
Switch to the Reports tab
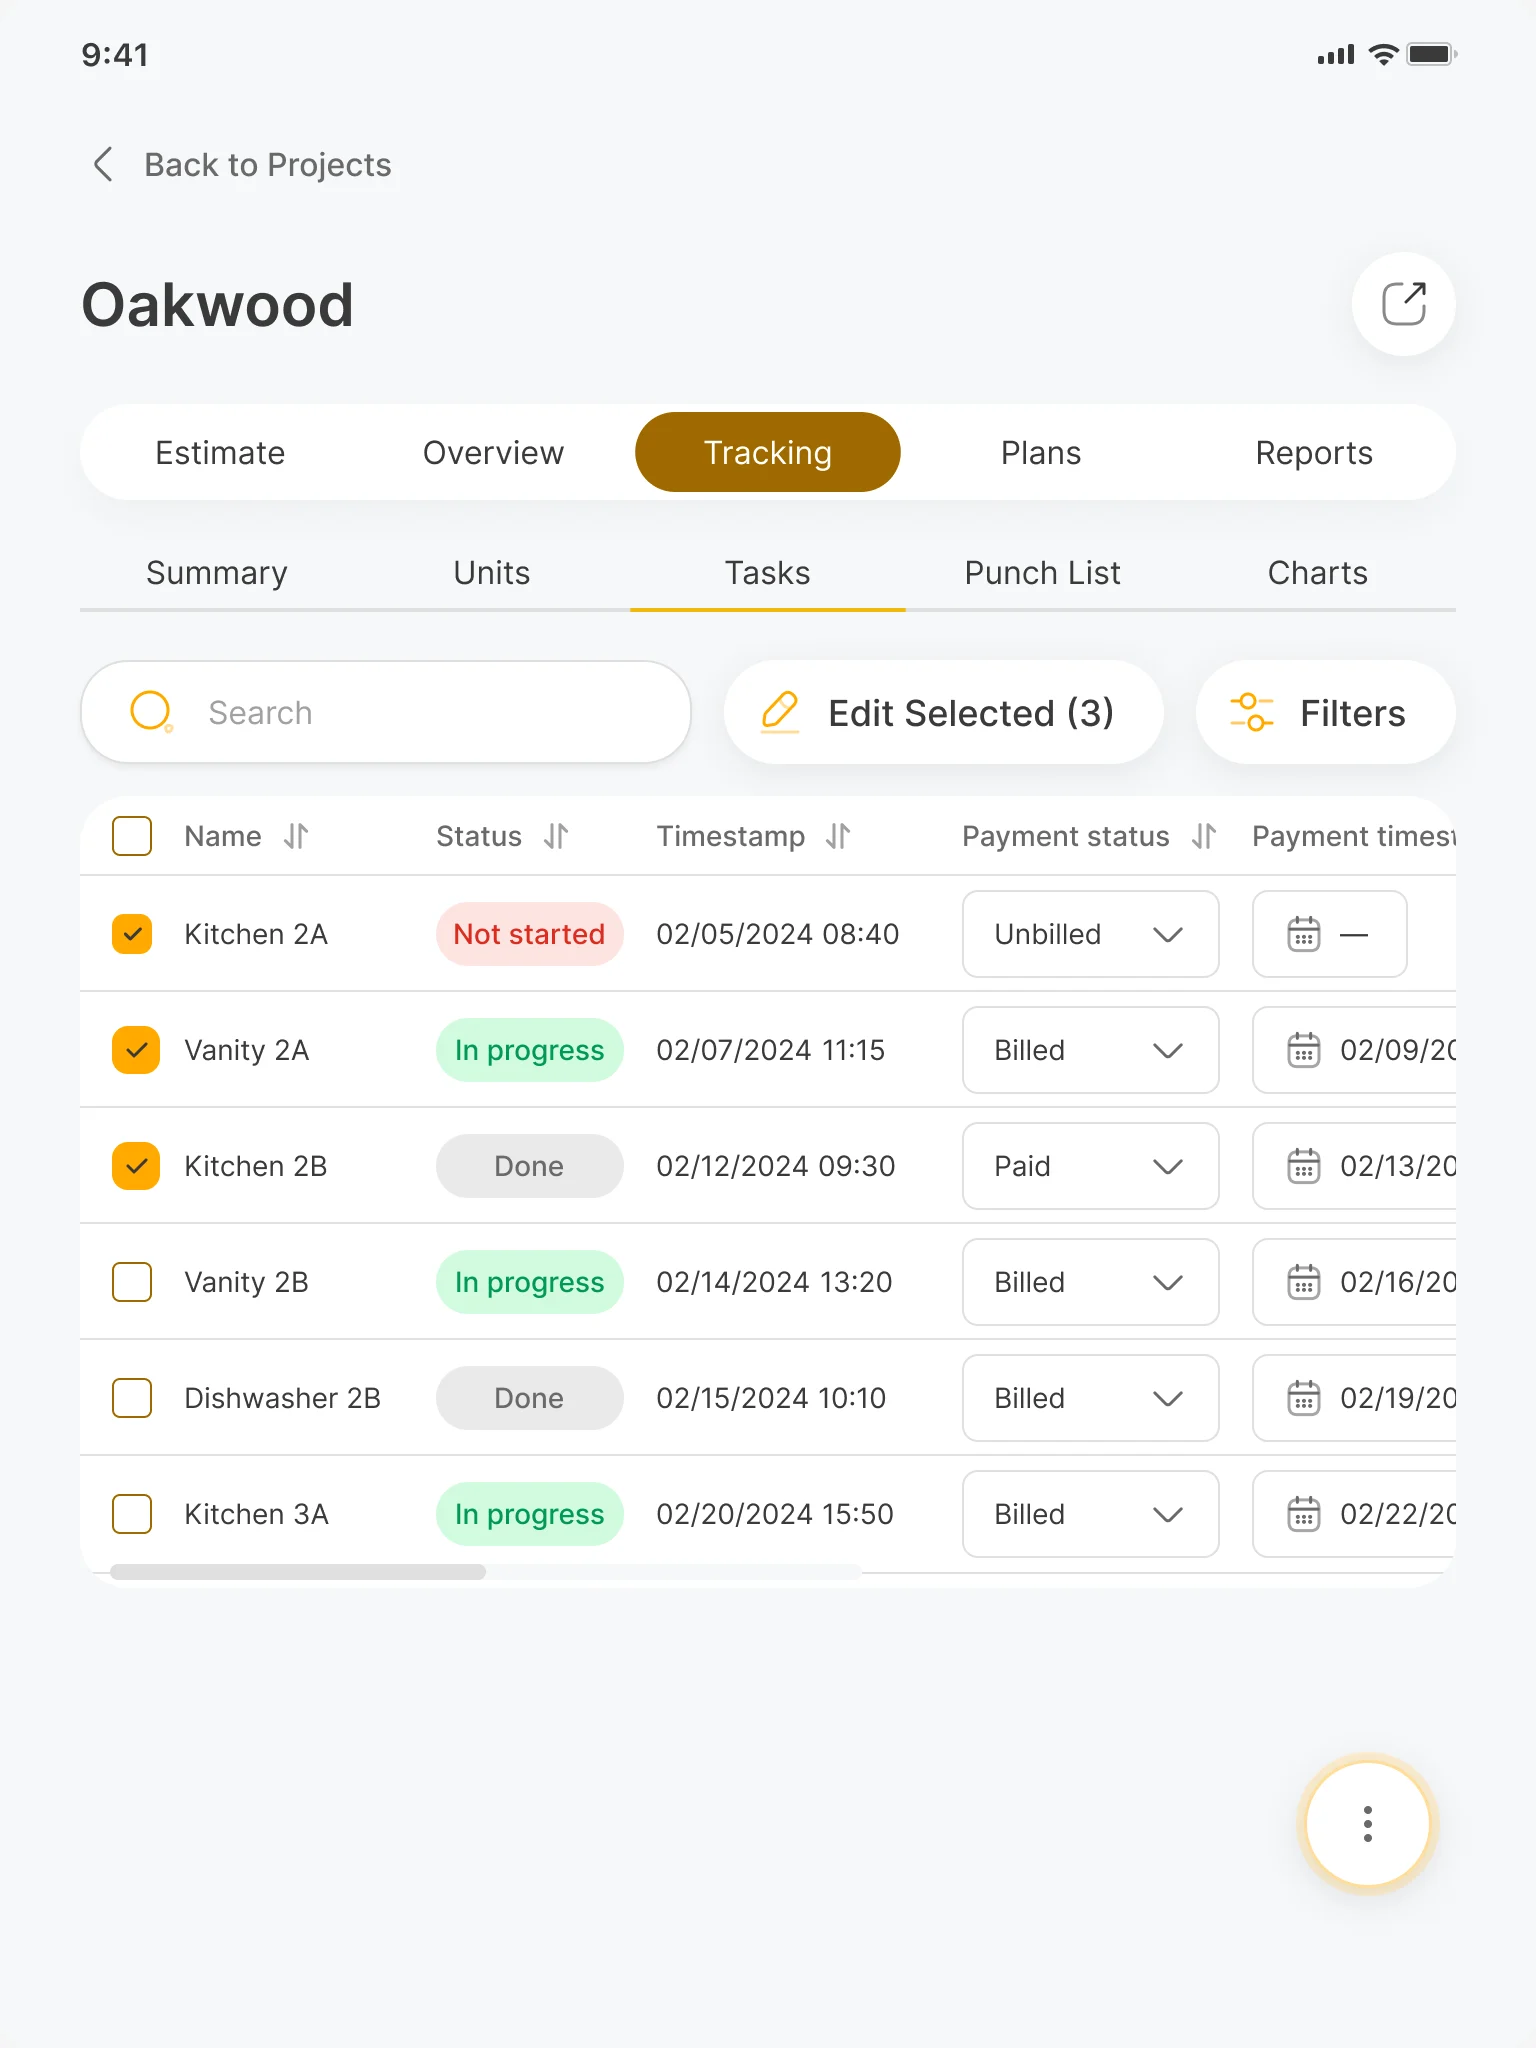(1314, 452)
